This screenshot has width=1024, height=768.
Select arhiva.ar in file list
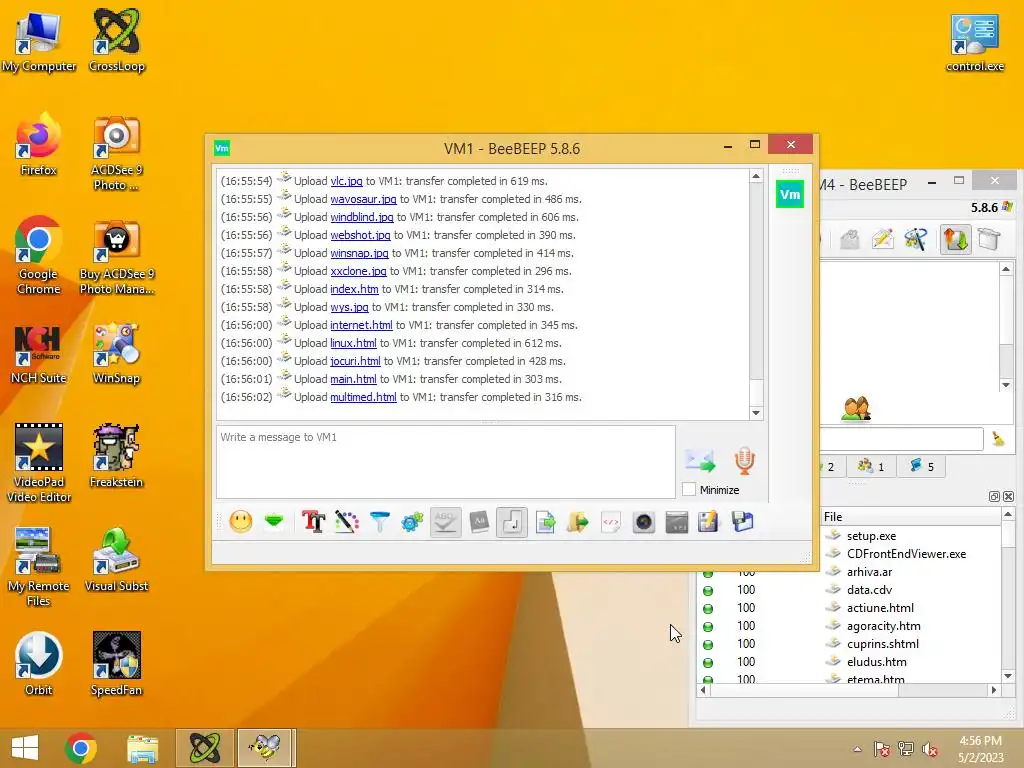[x=869, y=571]
